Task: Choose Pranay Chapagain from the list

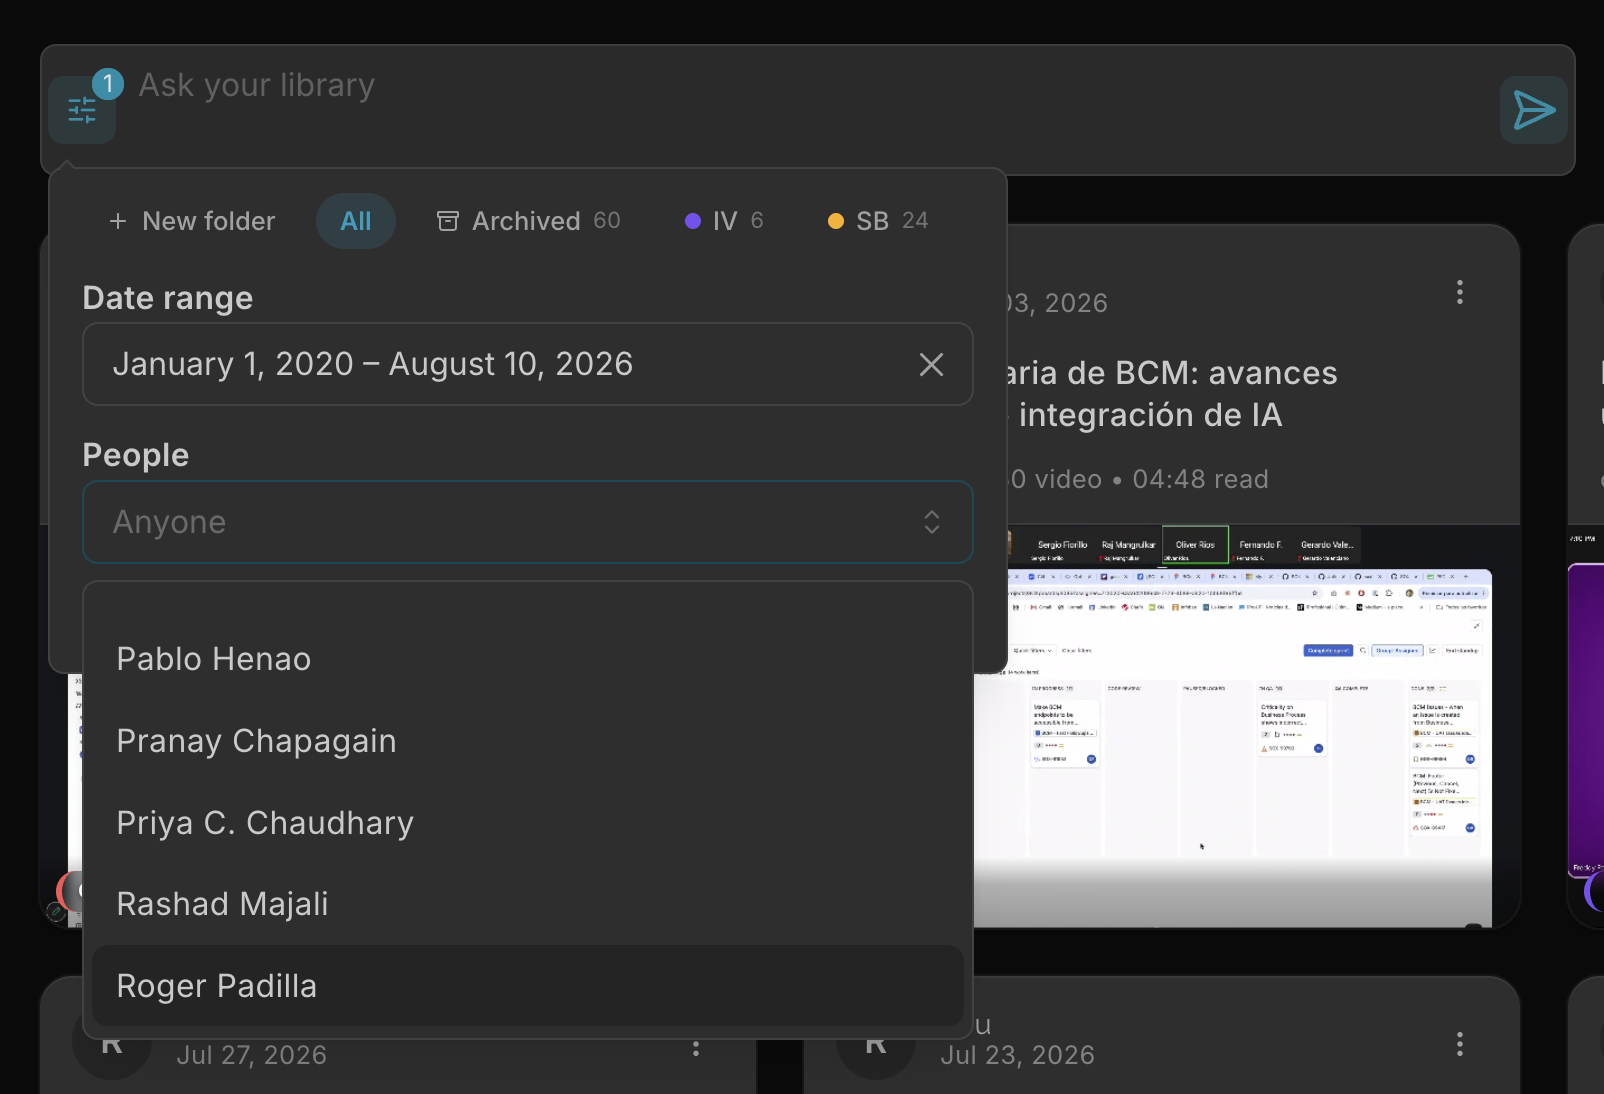Action: pos(528,741)
